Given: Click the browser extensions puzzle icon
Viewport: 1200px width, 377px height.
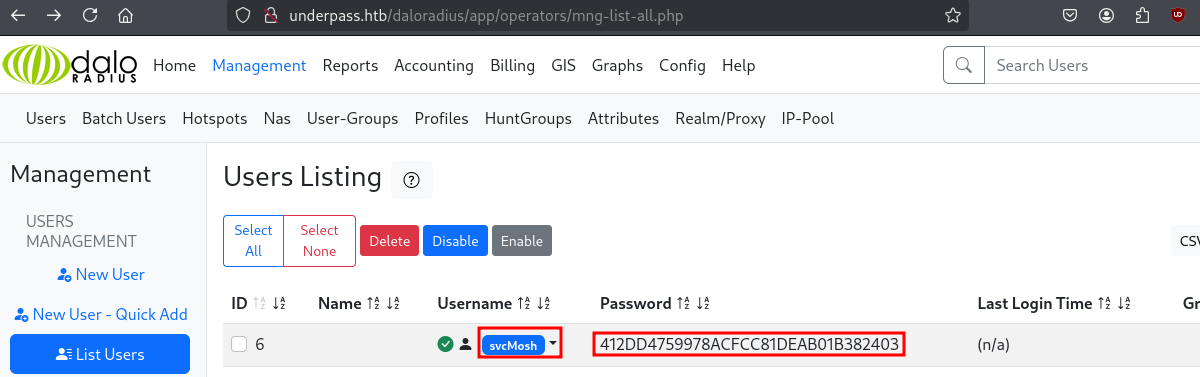Looking at the screenshot, I should (1143, 16).
